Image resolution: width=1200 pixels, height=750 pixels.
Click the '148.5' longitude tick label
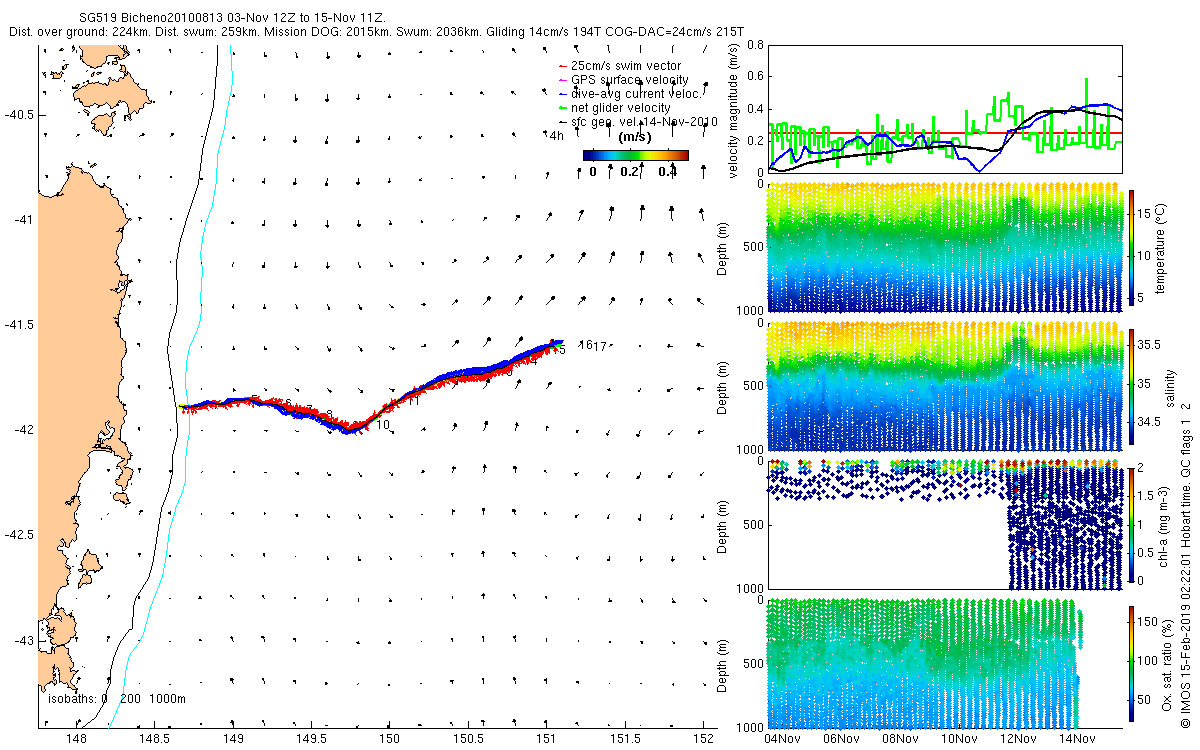153,739
